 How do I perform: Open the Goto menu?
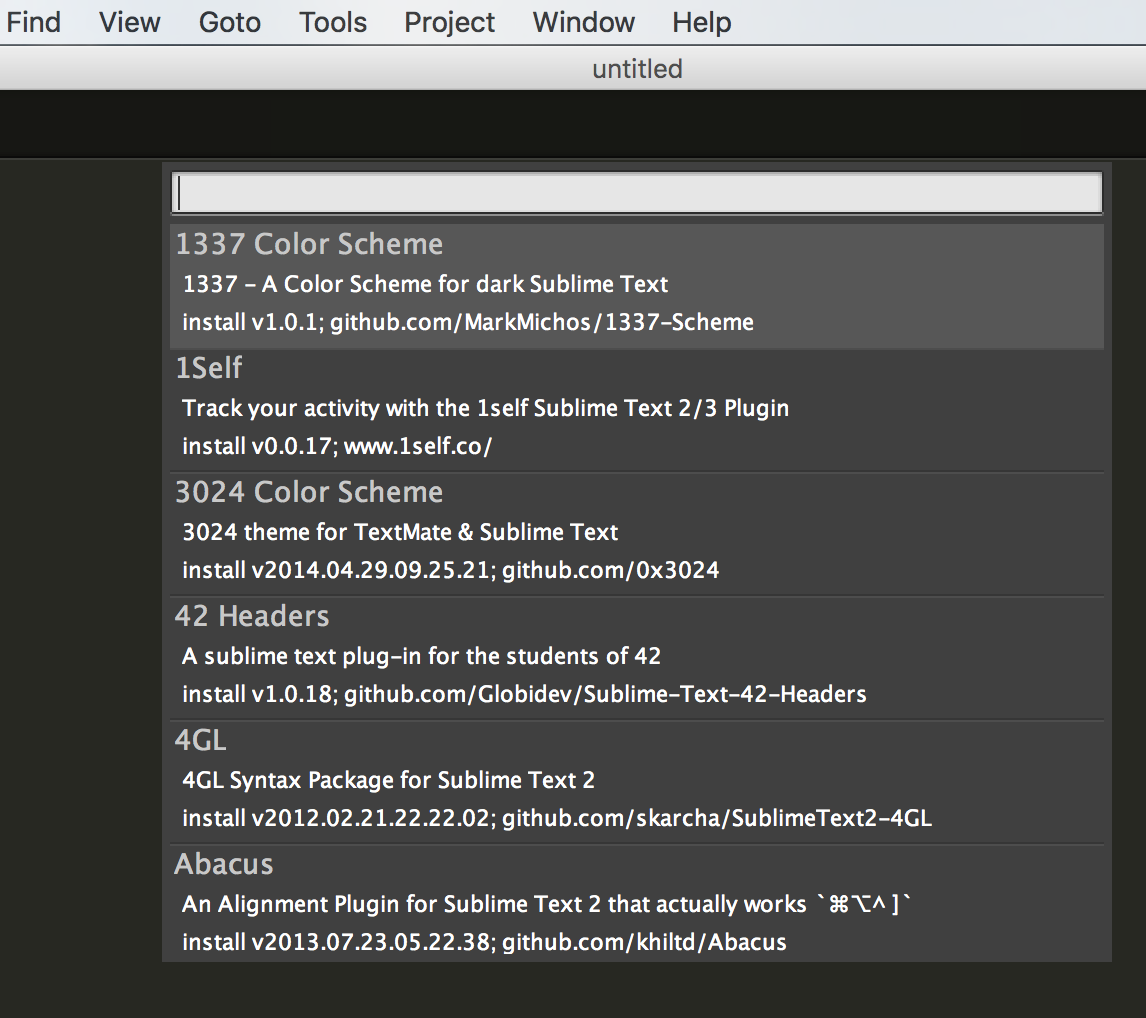point(229,22)
